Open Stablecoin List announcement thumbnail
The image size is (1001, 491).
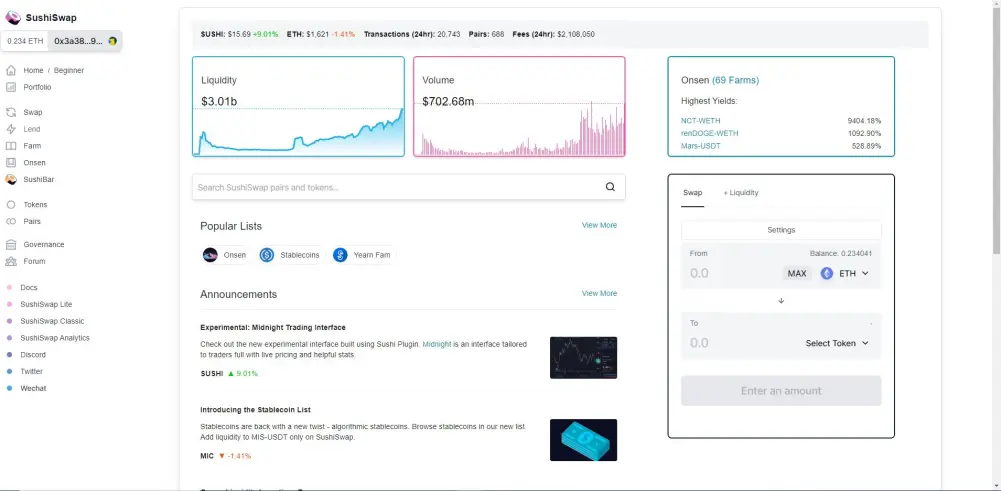pos(583,440)
